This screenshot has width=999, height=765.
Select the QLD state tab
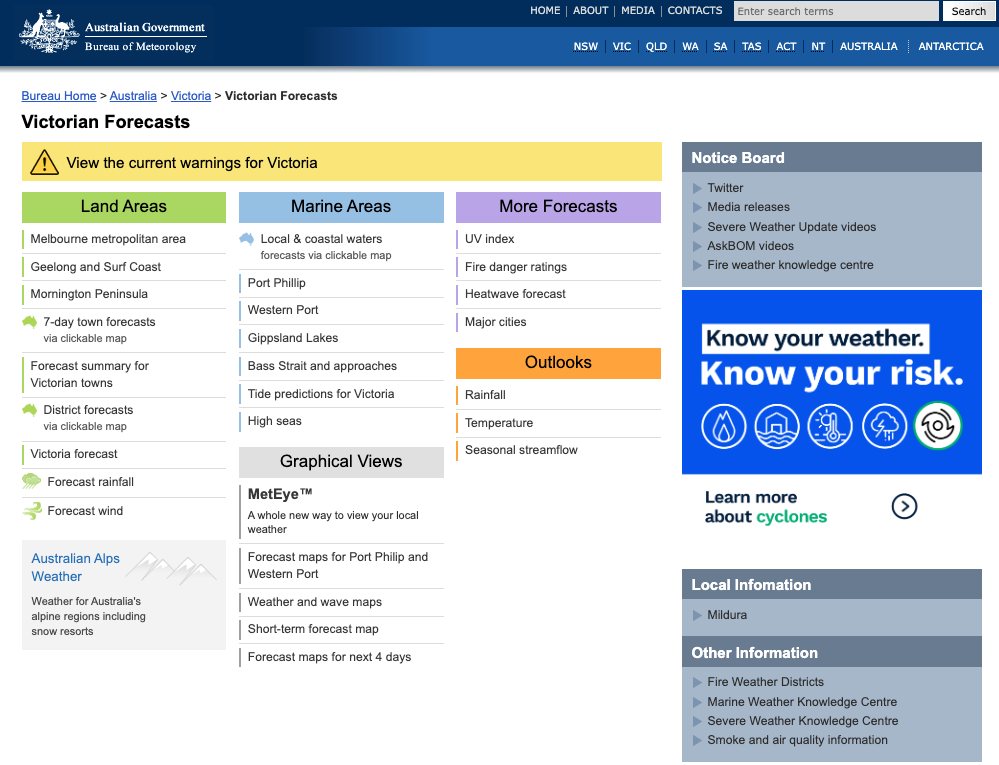click(x=656, y=46)
